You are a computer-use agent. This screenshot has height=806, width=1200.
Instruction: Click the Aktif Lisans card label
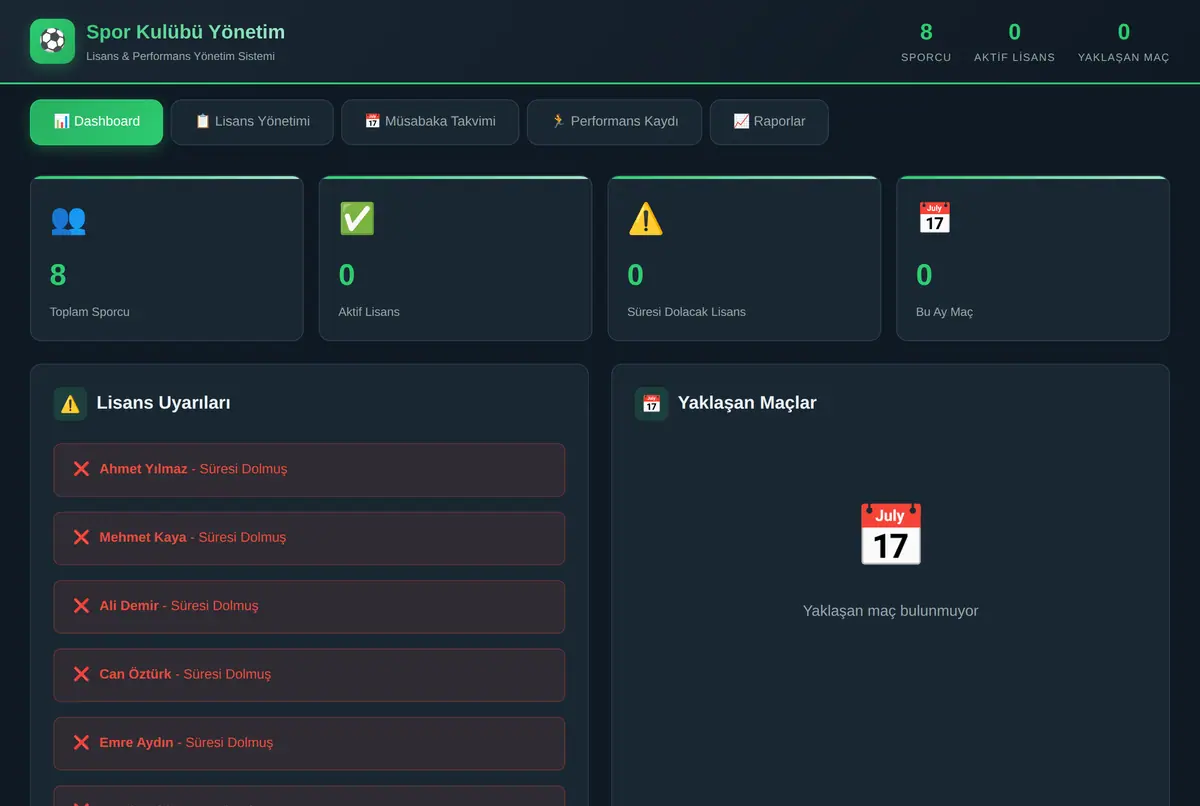(369, 312)
